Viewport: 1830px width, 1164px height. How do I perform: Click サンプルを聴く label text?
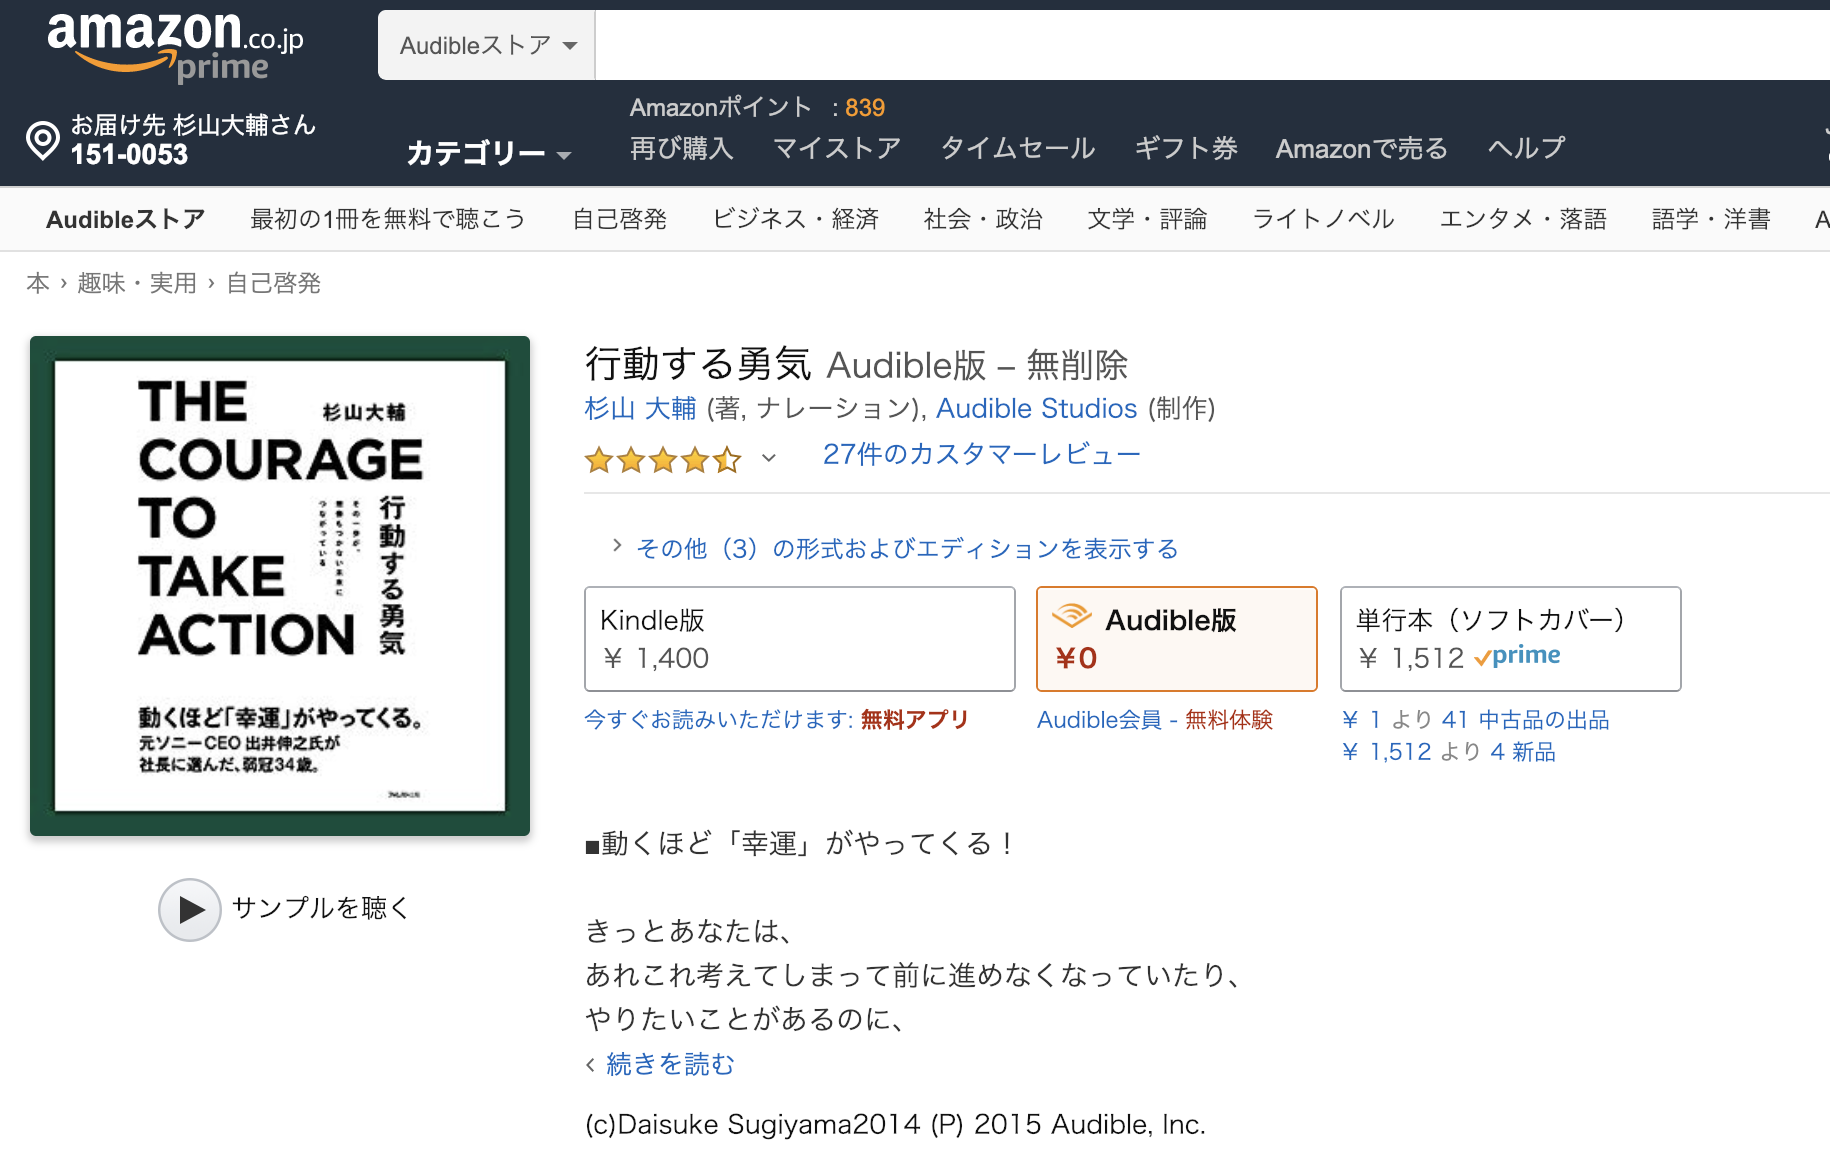tap(320, 908)
